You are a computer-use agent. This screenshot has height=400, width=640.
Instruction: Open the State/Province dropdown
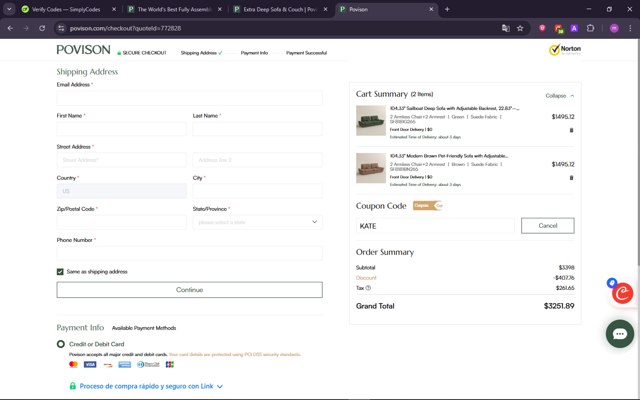tap(258, 222)
